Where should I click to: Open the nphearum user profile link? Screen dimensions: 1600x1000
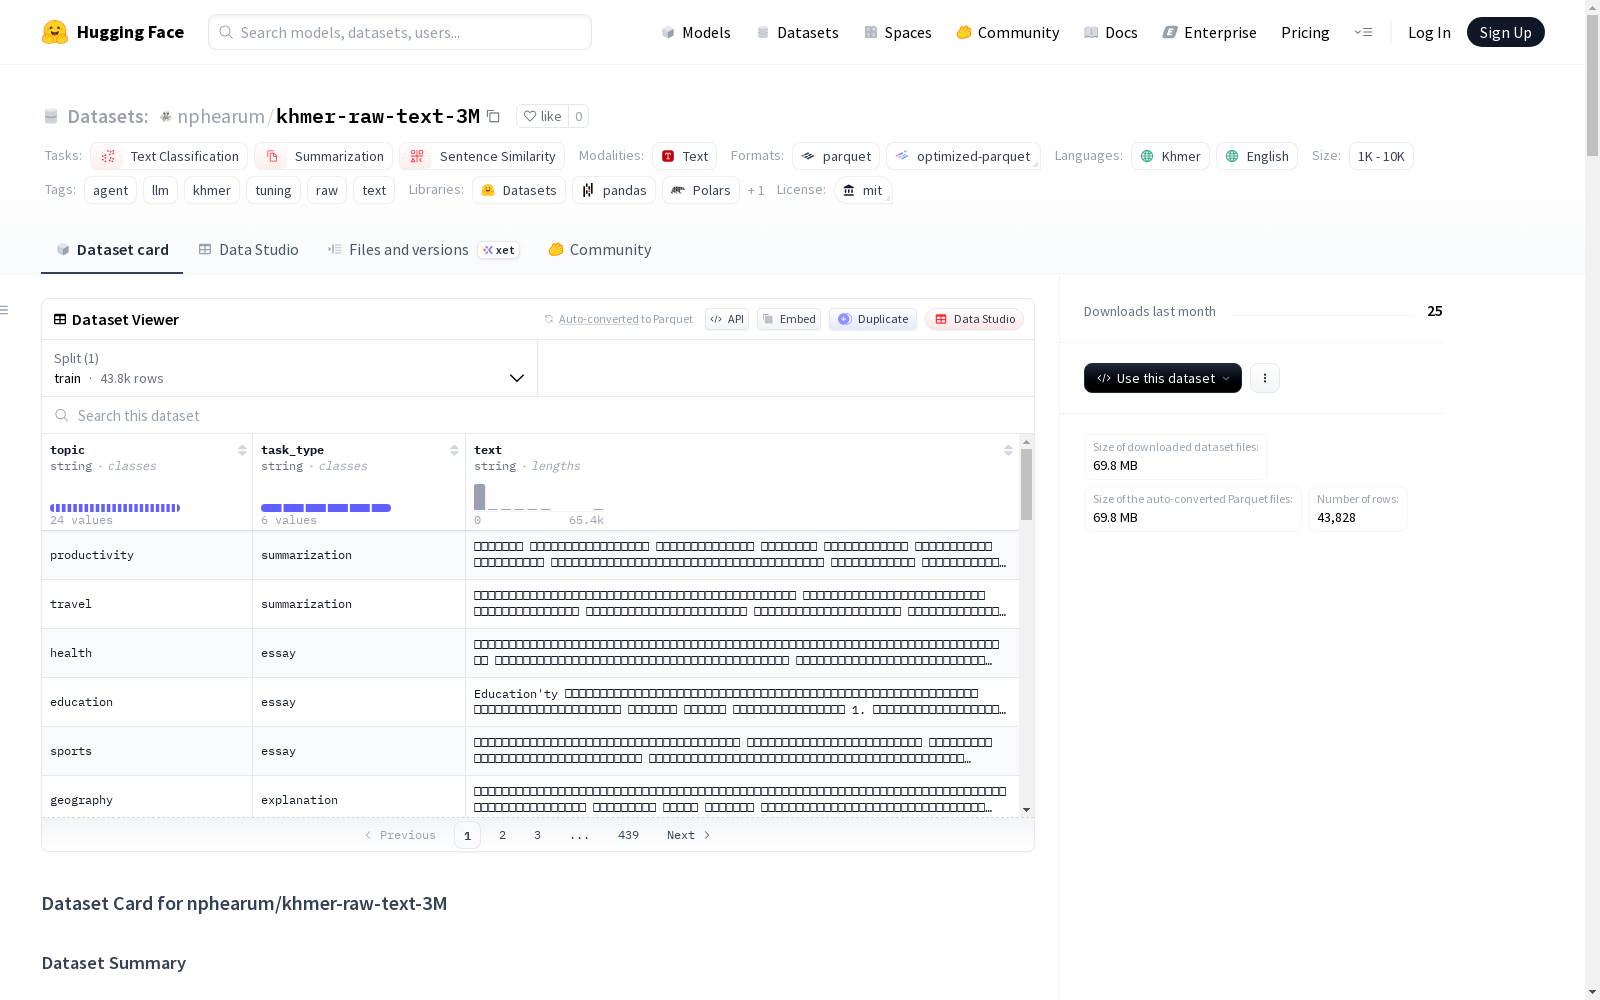click(x=221, y=116)
